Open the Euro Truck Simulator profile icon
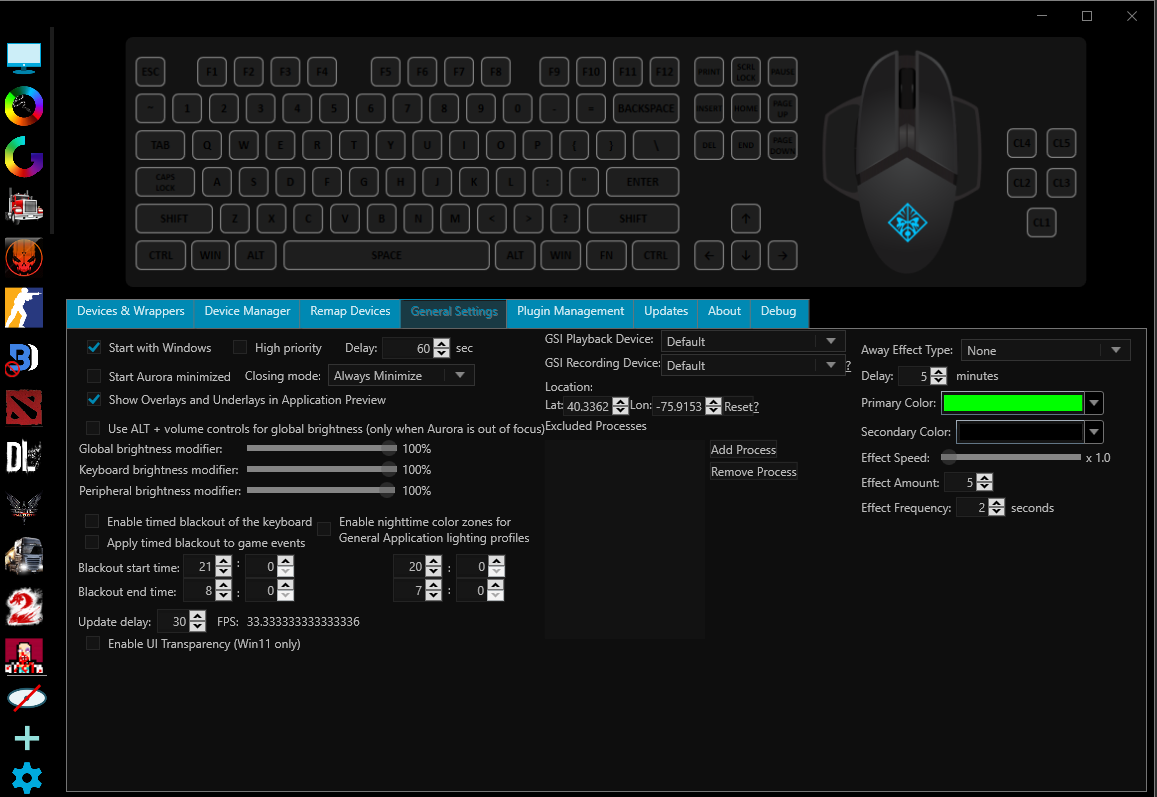This screenshot has width=1157, height=797. (x=24, y=556)
